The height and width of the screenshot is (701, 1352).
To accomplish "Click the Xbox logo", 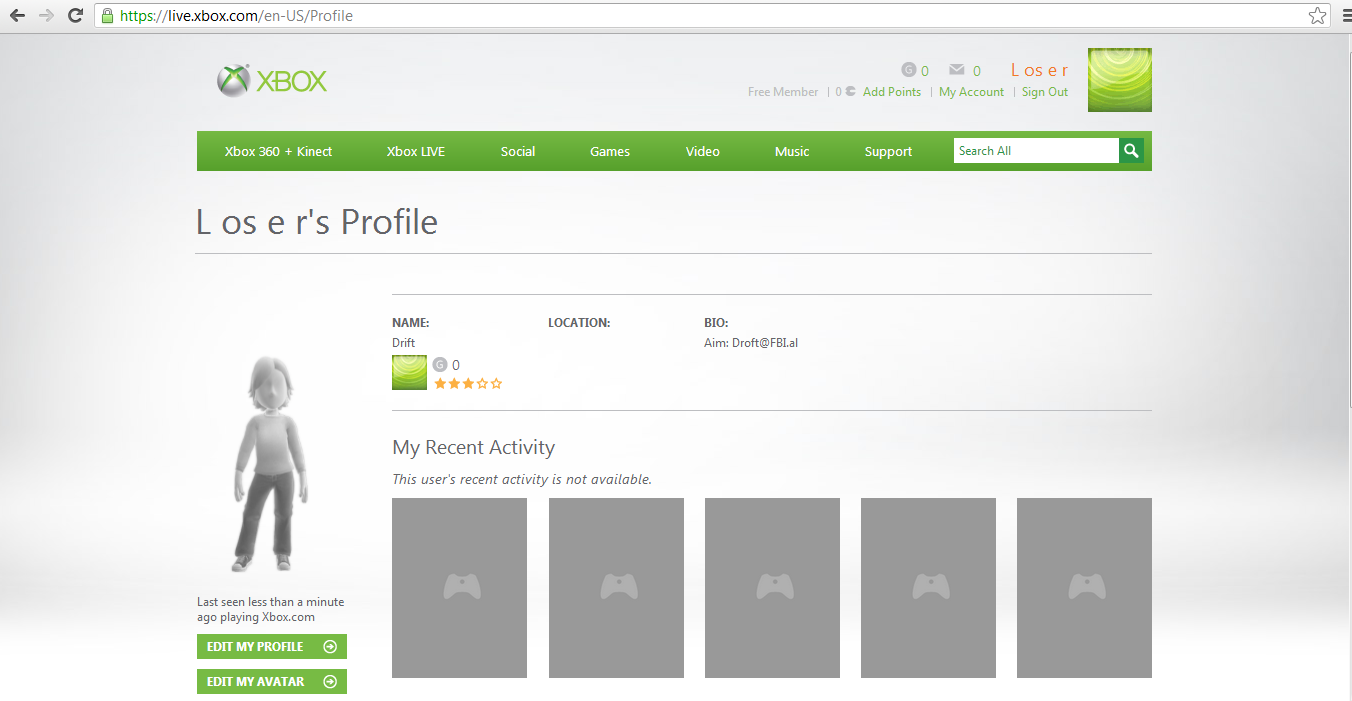I will (x=272, y=81).
